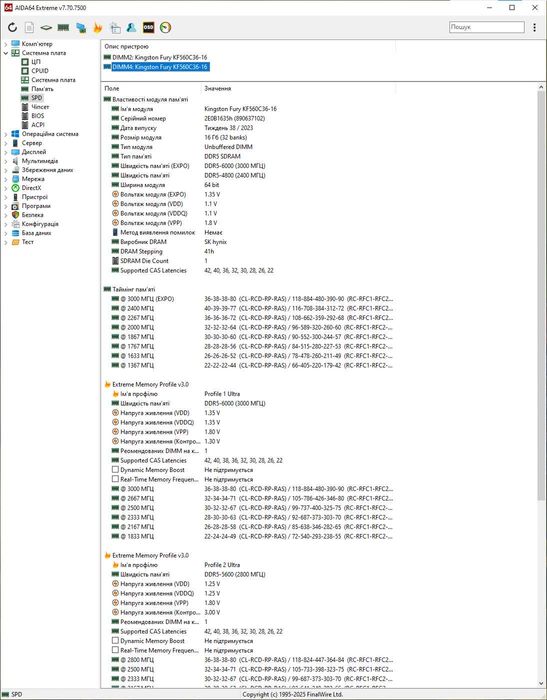Launch the flame stability test icon
This screenshot has width=547, height=700.
[x=98, y=27]
